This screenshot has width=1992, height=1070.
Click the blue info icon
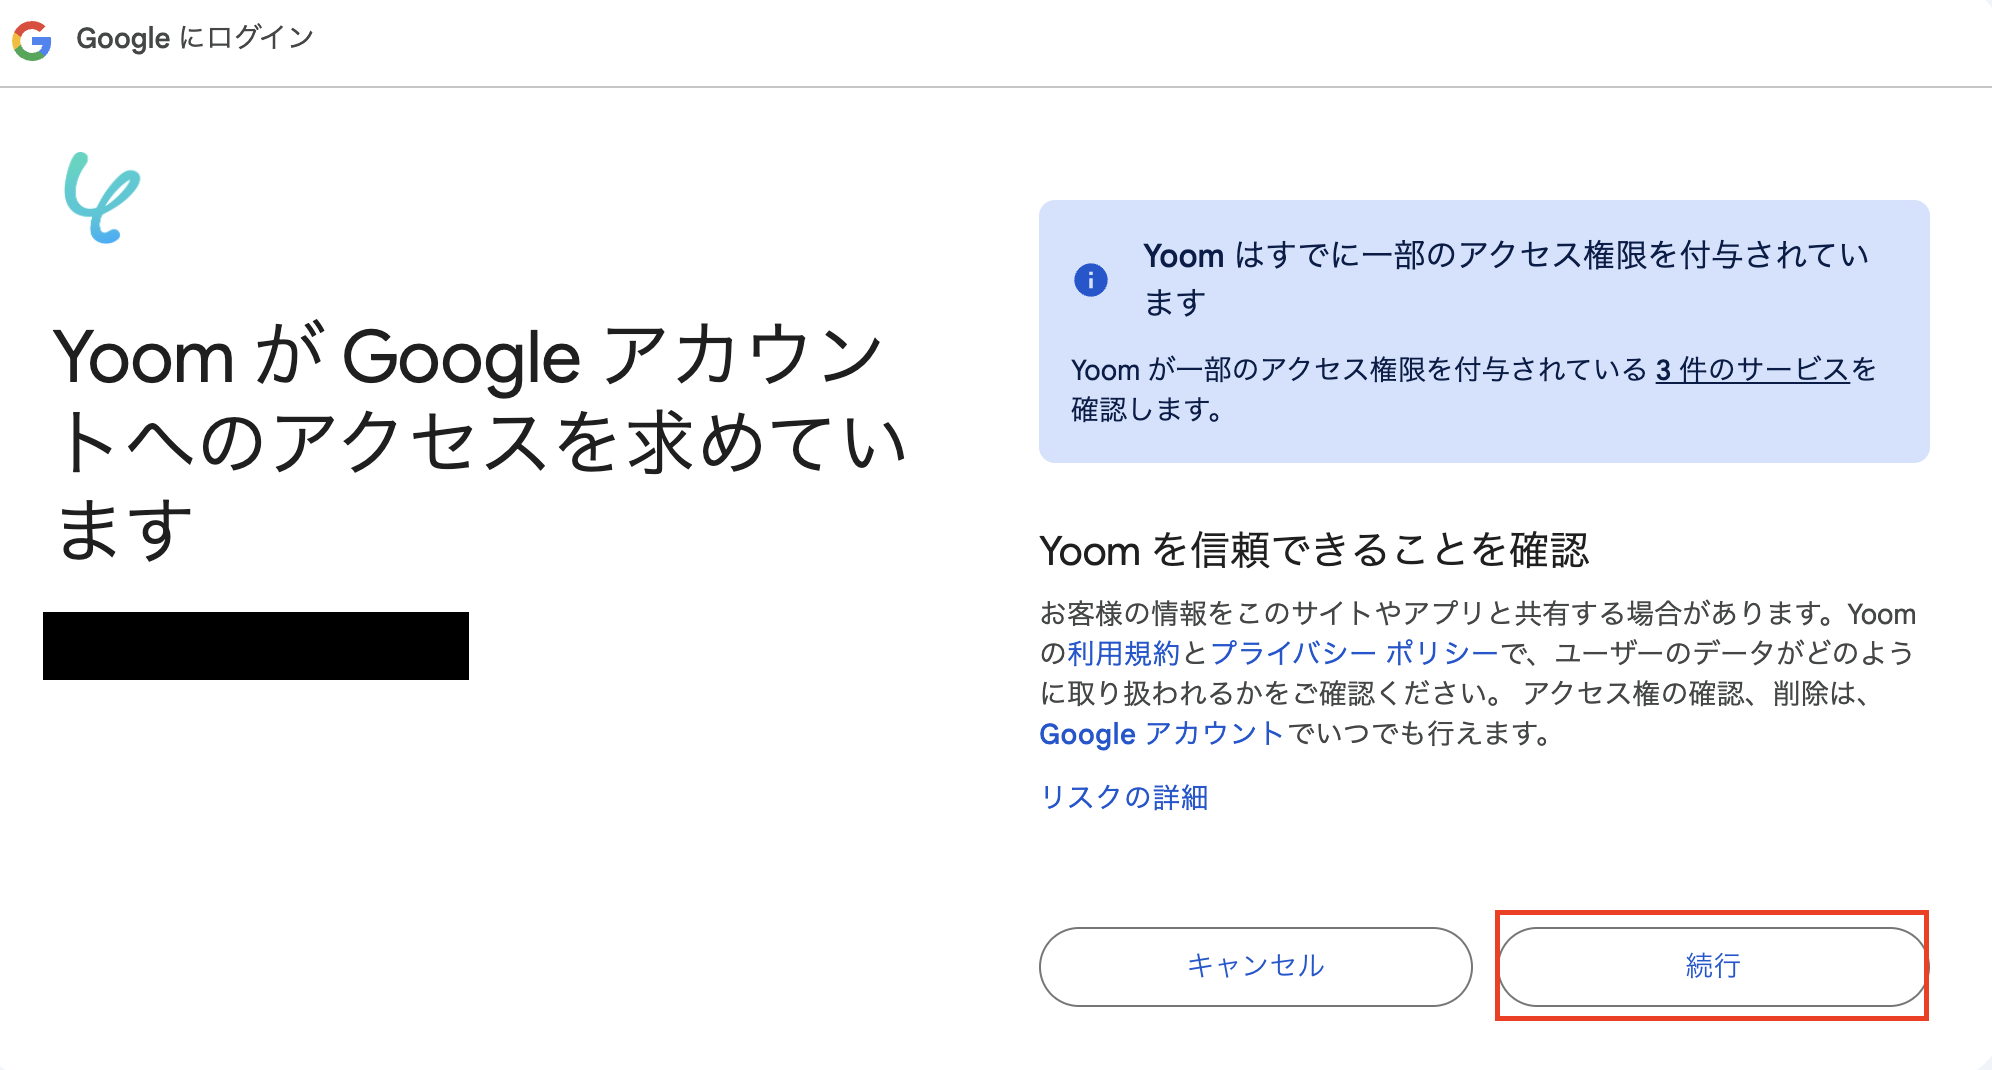coord(1090,280)
